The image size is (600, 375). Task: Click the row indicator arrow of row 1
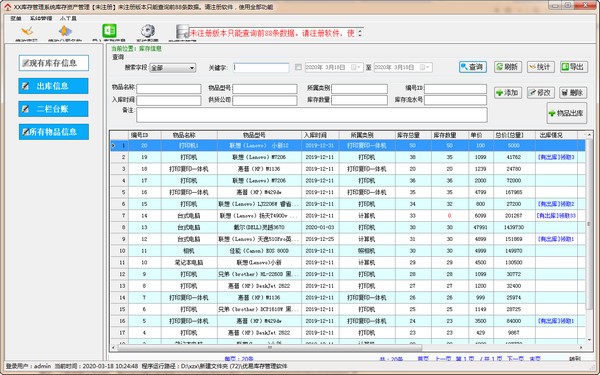pos(114,145)
